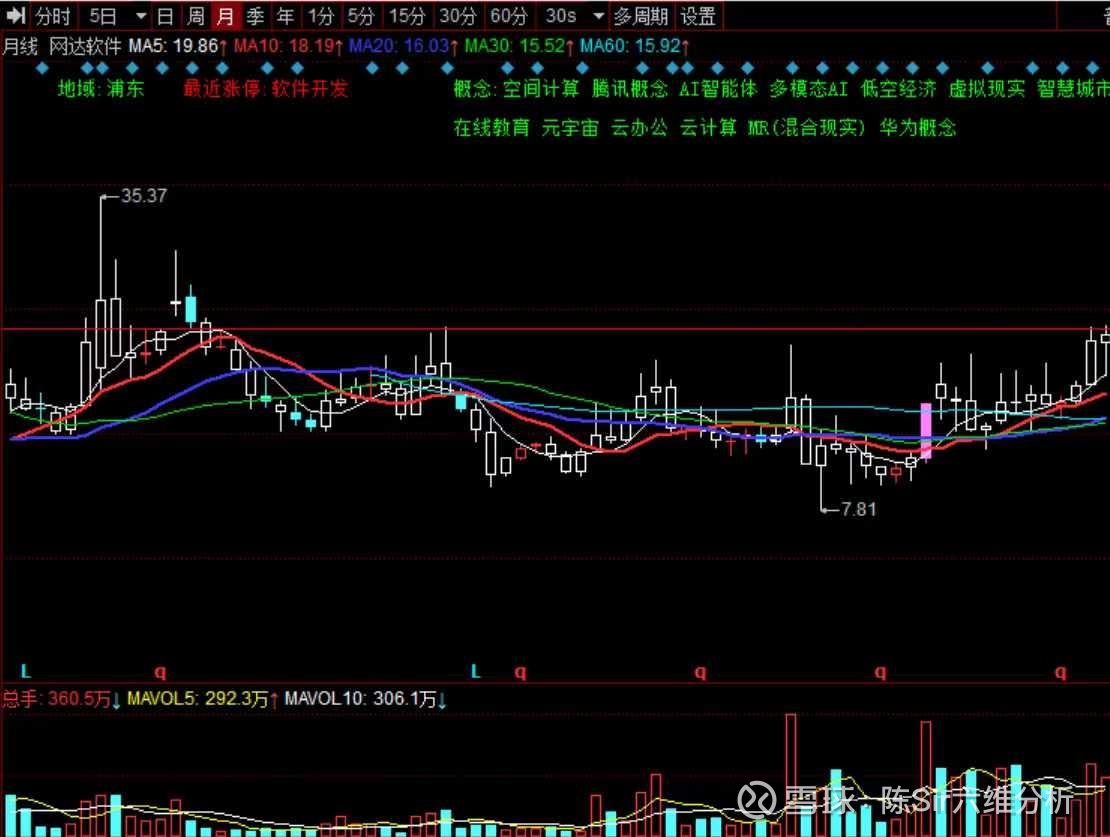Open the 元宇宙 concept link
The height and width of the screenshot is (837, 1110).
pyautogui.click(x=570, y=127)
